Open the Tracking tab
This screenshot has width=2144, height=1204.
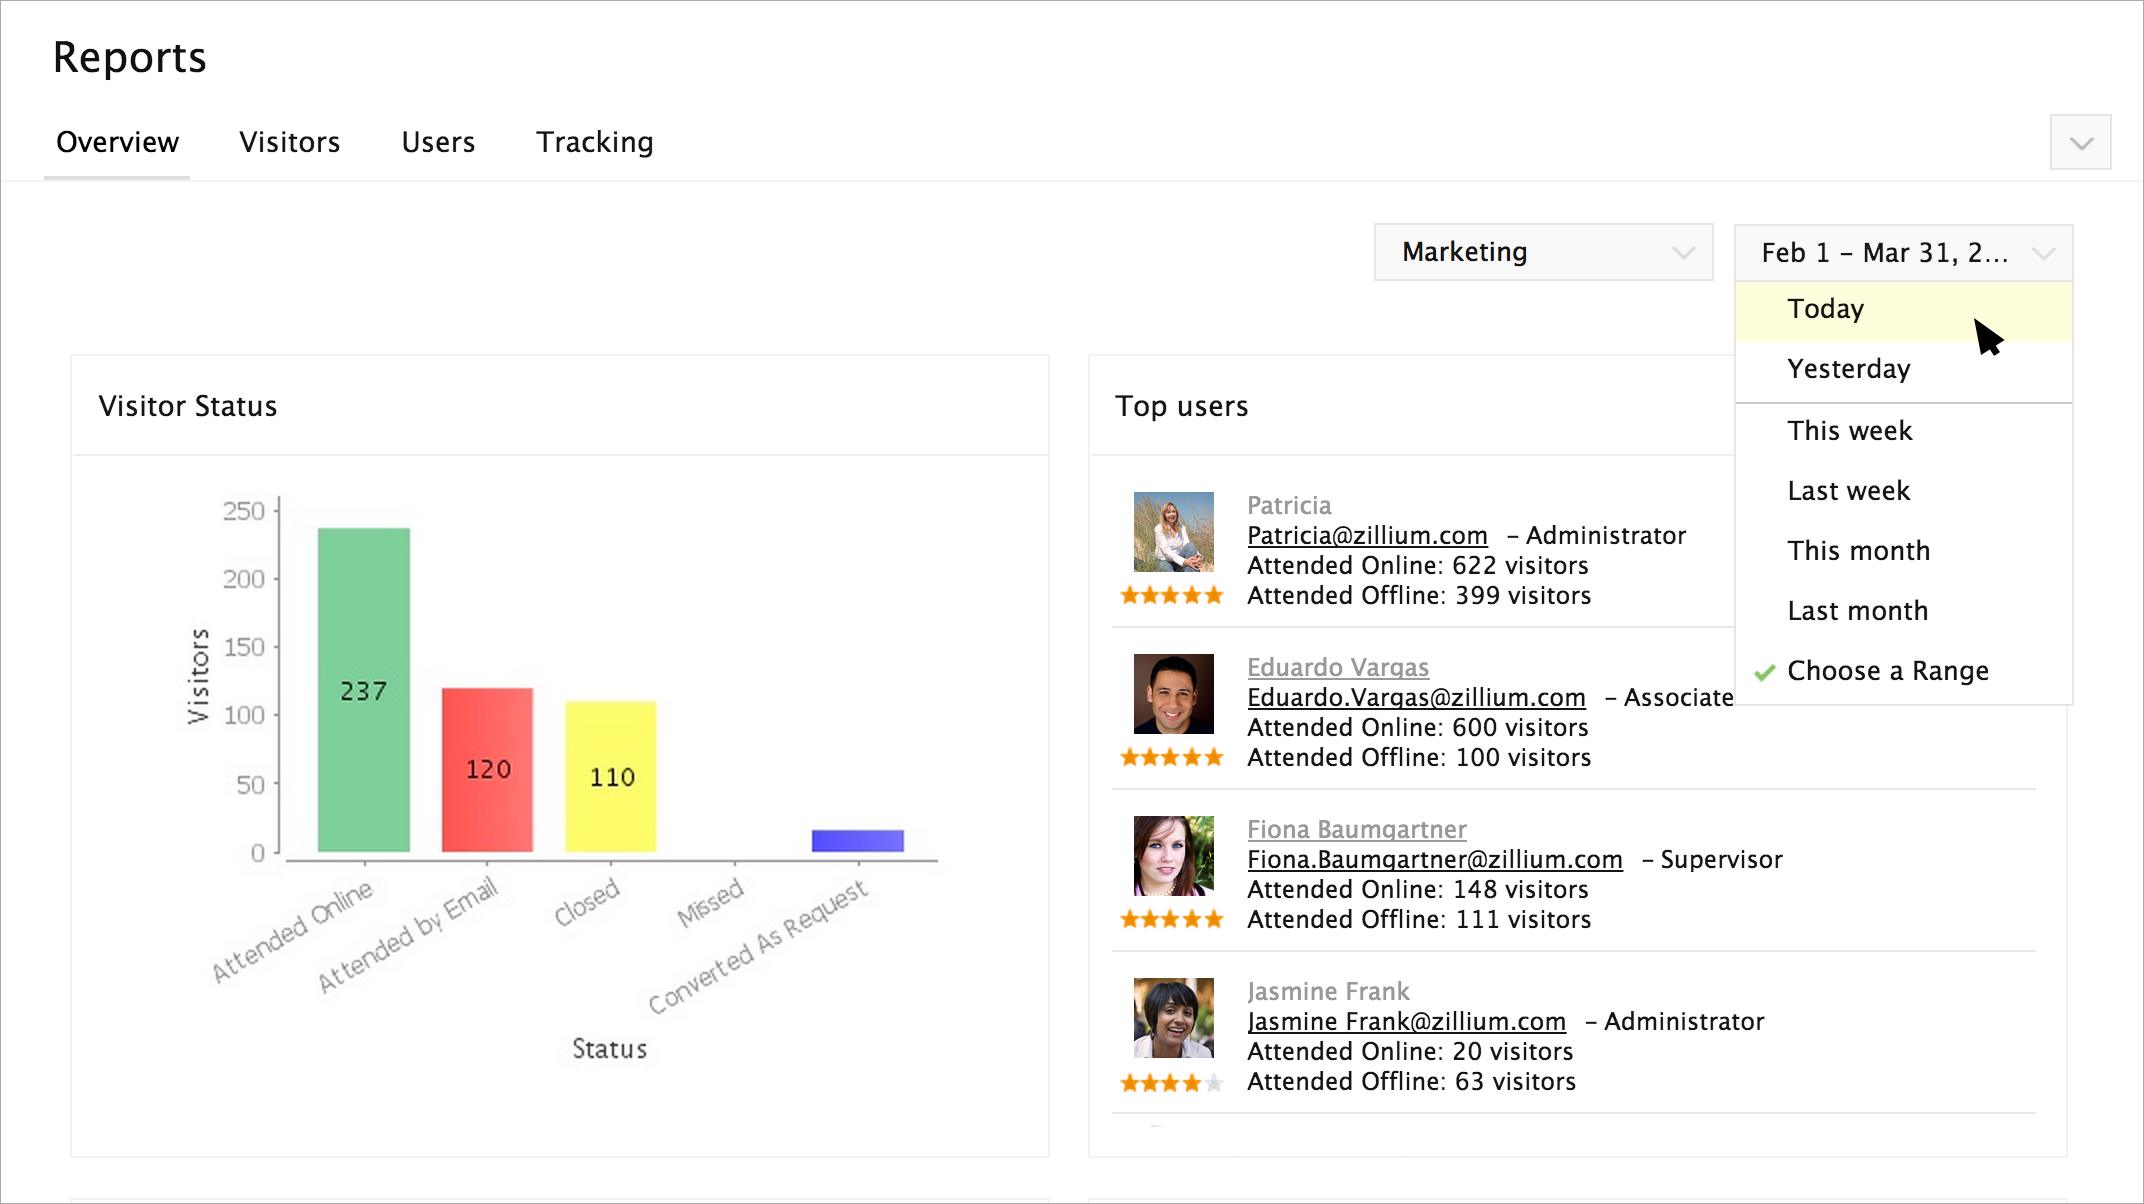coord(595,142)
